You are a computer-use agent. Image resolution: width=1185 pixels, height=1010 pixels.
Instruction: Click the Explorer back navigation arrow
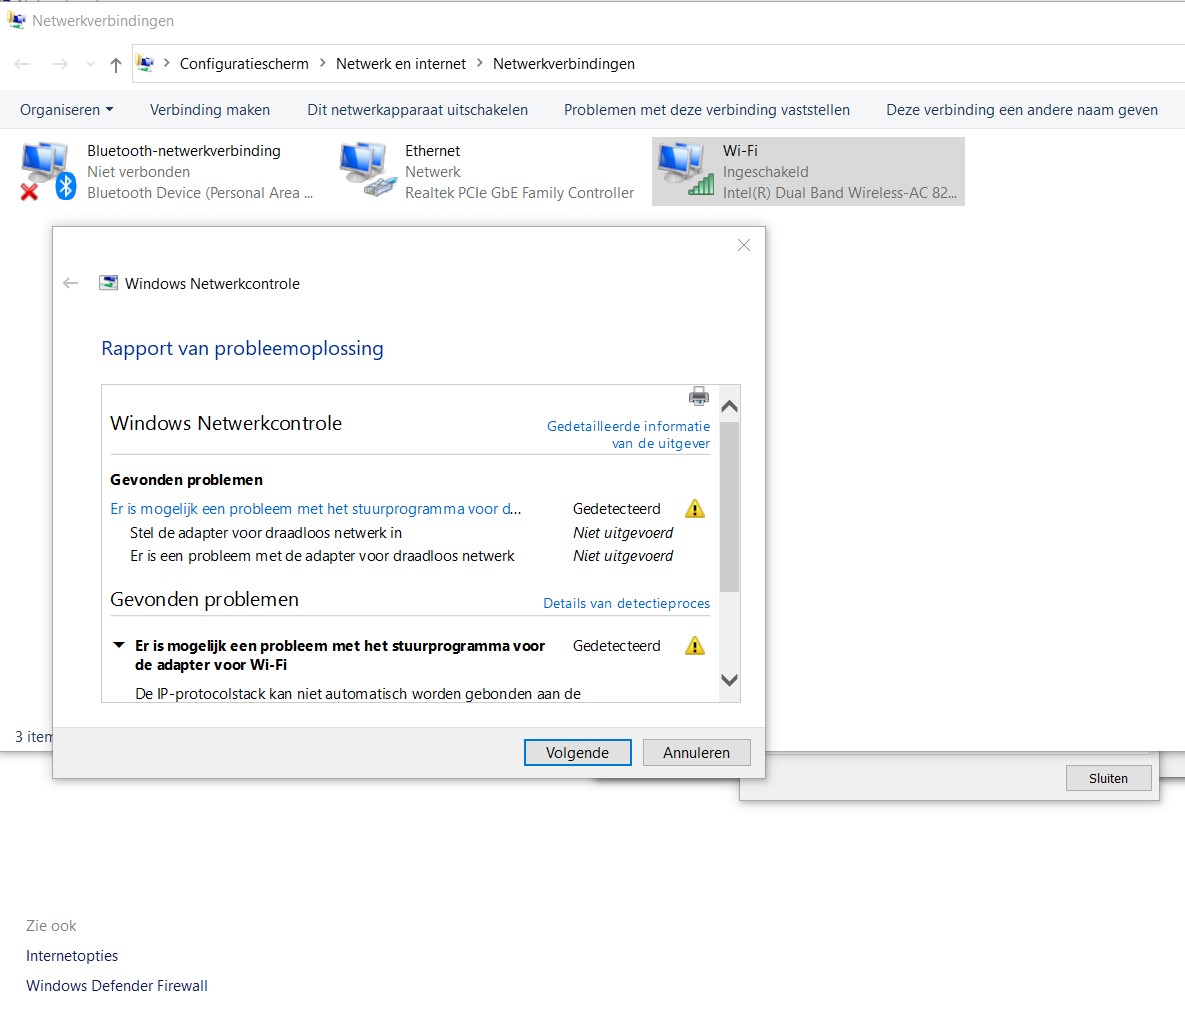point(22,64)
